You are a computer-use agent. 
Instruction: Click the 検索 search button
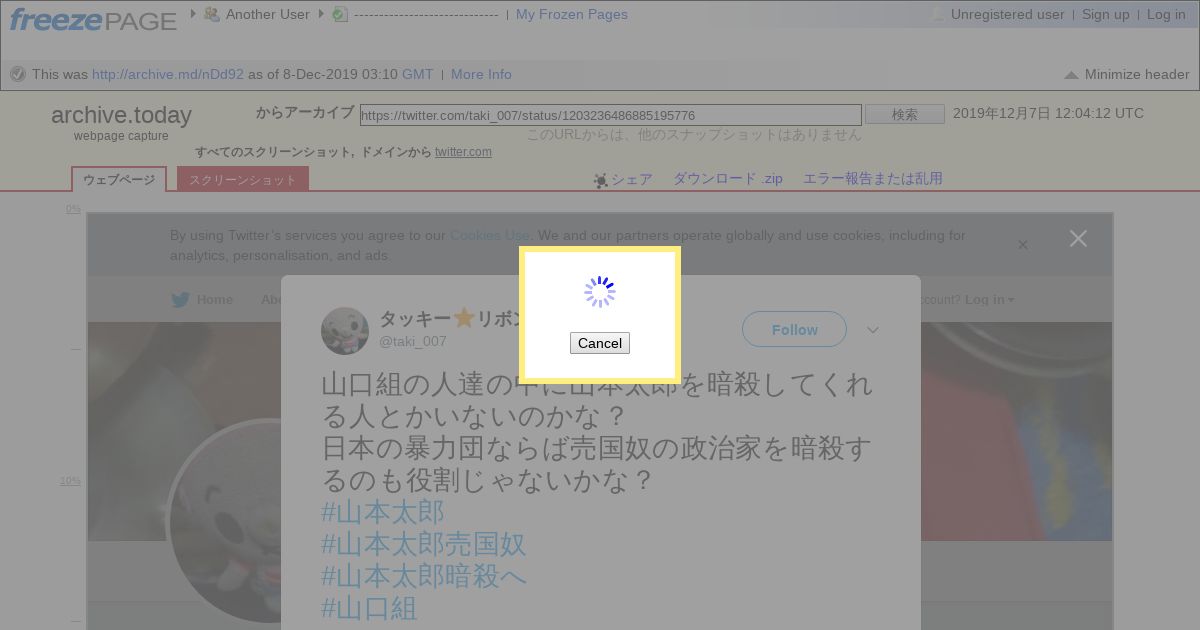click(x=905, y=115)
